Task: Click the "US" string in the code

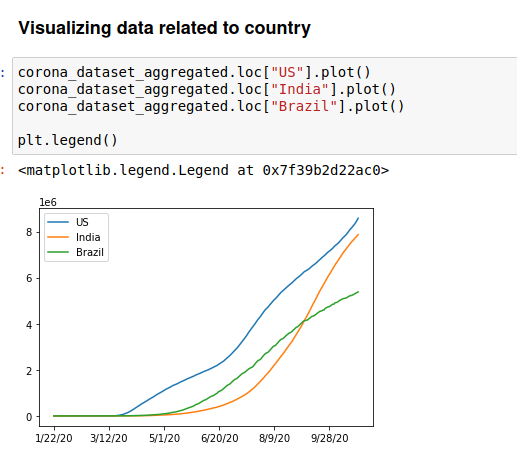Action: pos(287,72)
